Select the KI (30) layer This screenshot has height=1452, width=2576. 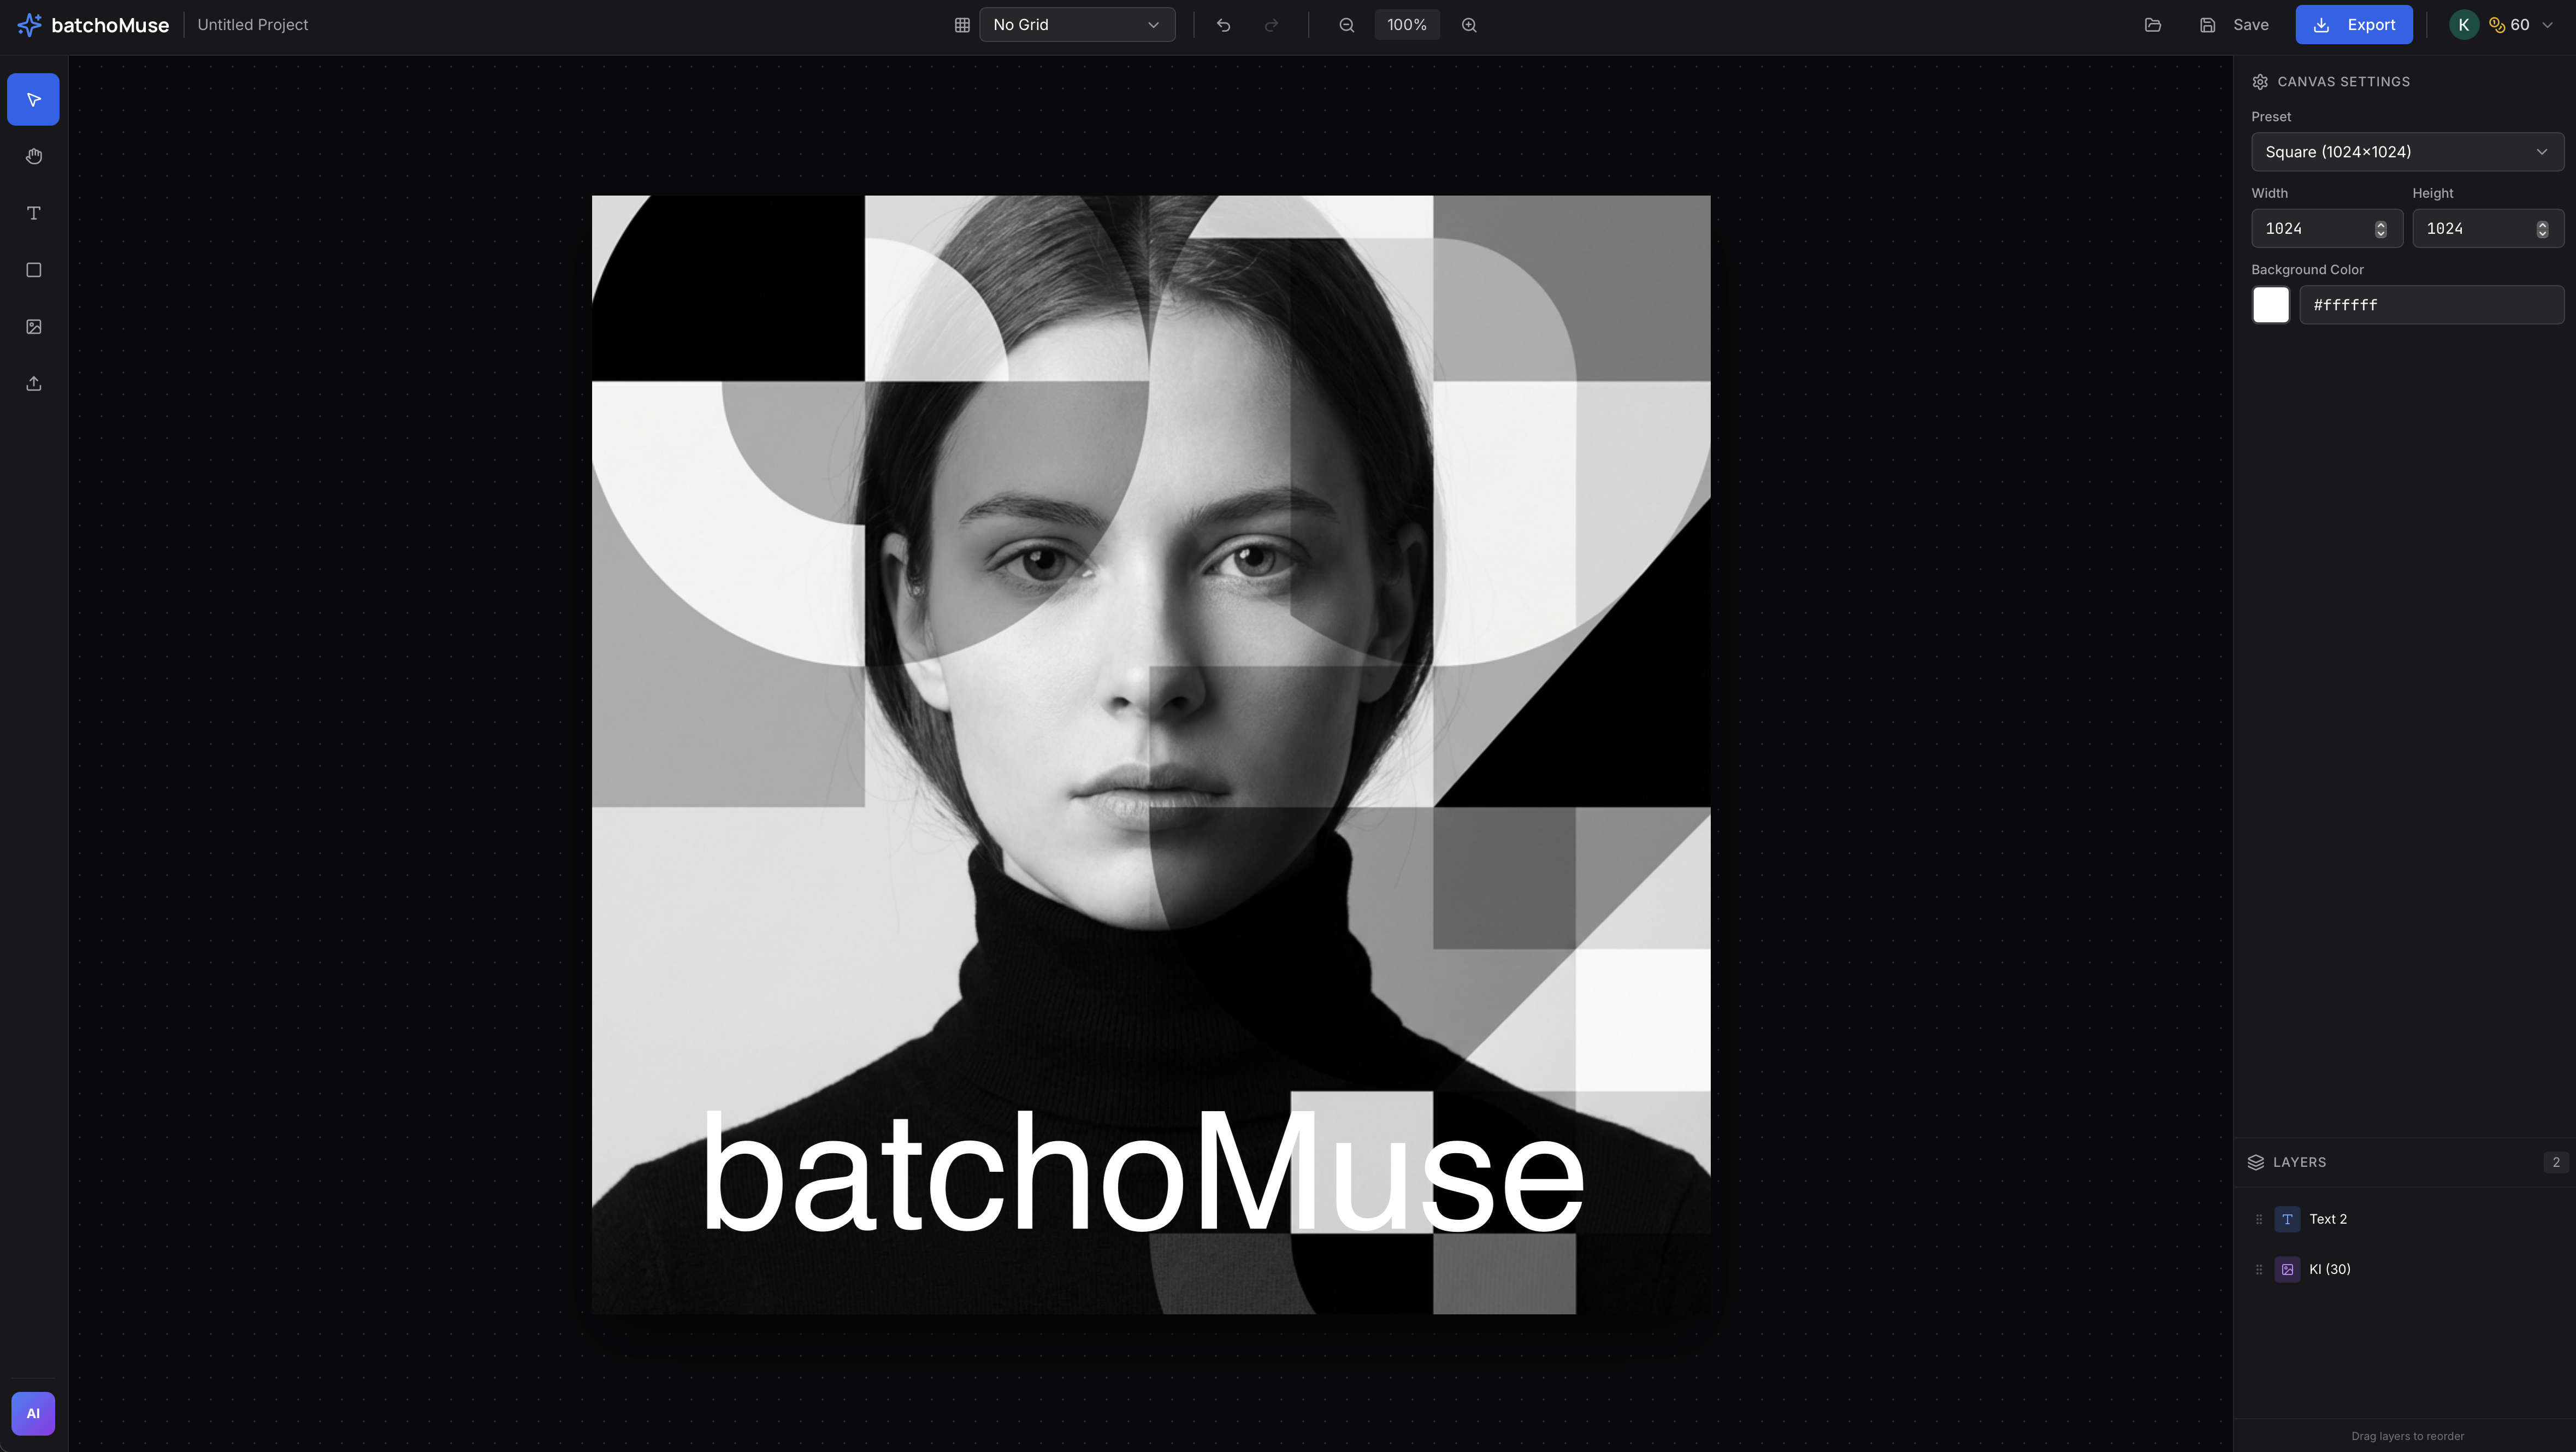point(2329,1269)
